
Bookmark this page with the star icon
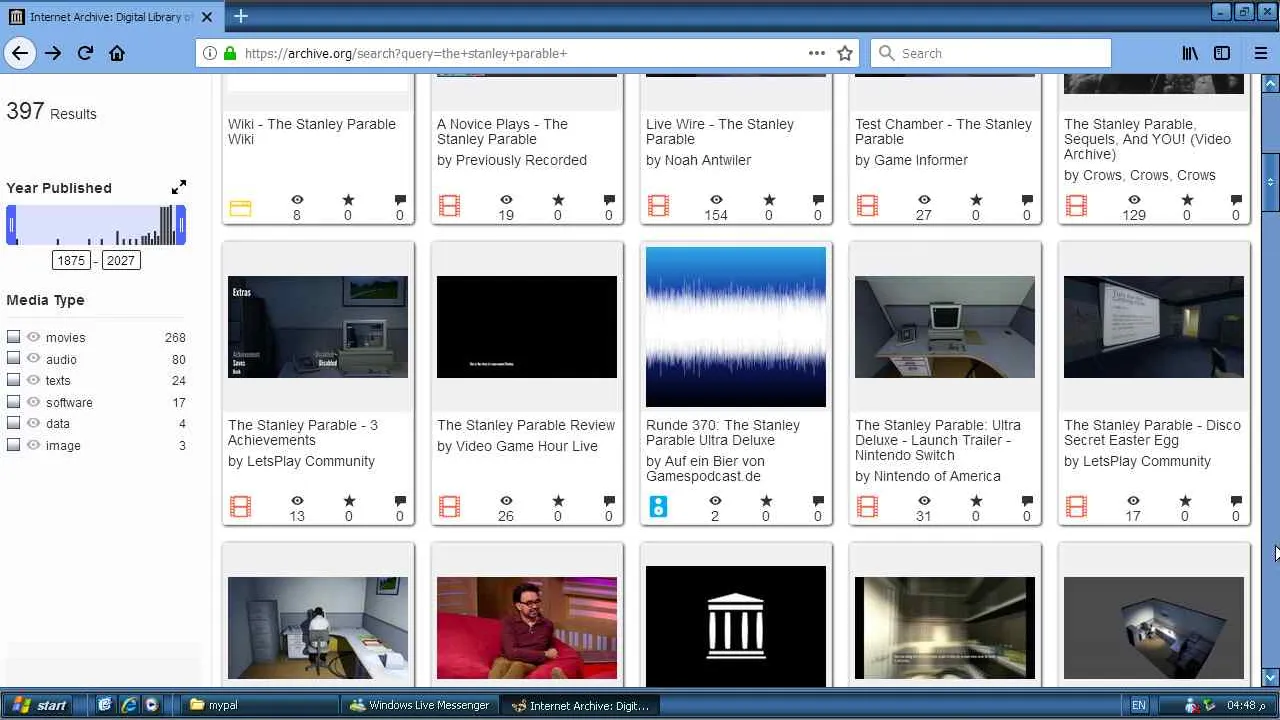pos(845,53)
